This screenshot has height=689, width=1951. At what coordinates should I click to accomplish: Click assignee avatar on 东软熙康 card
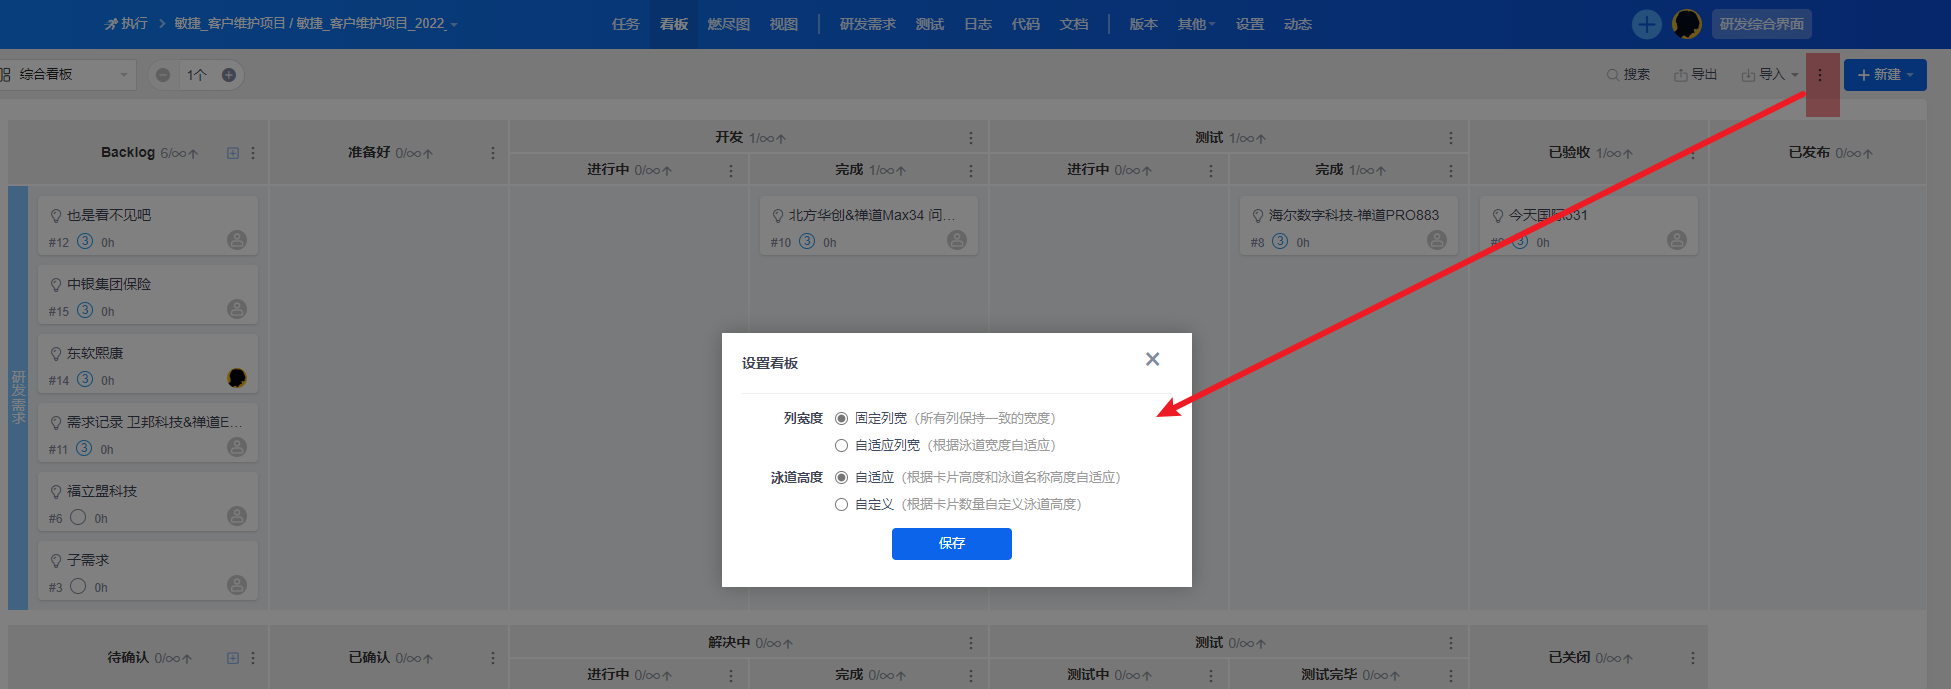click(x=237, y=378)
